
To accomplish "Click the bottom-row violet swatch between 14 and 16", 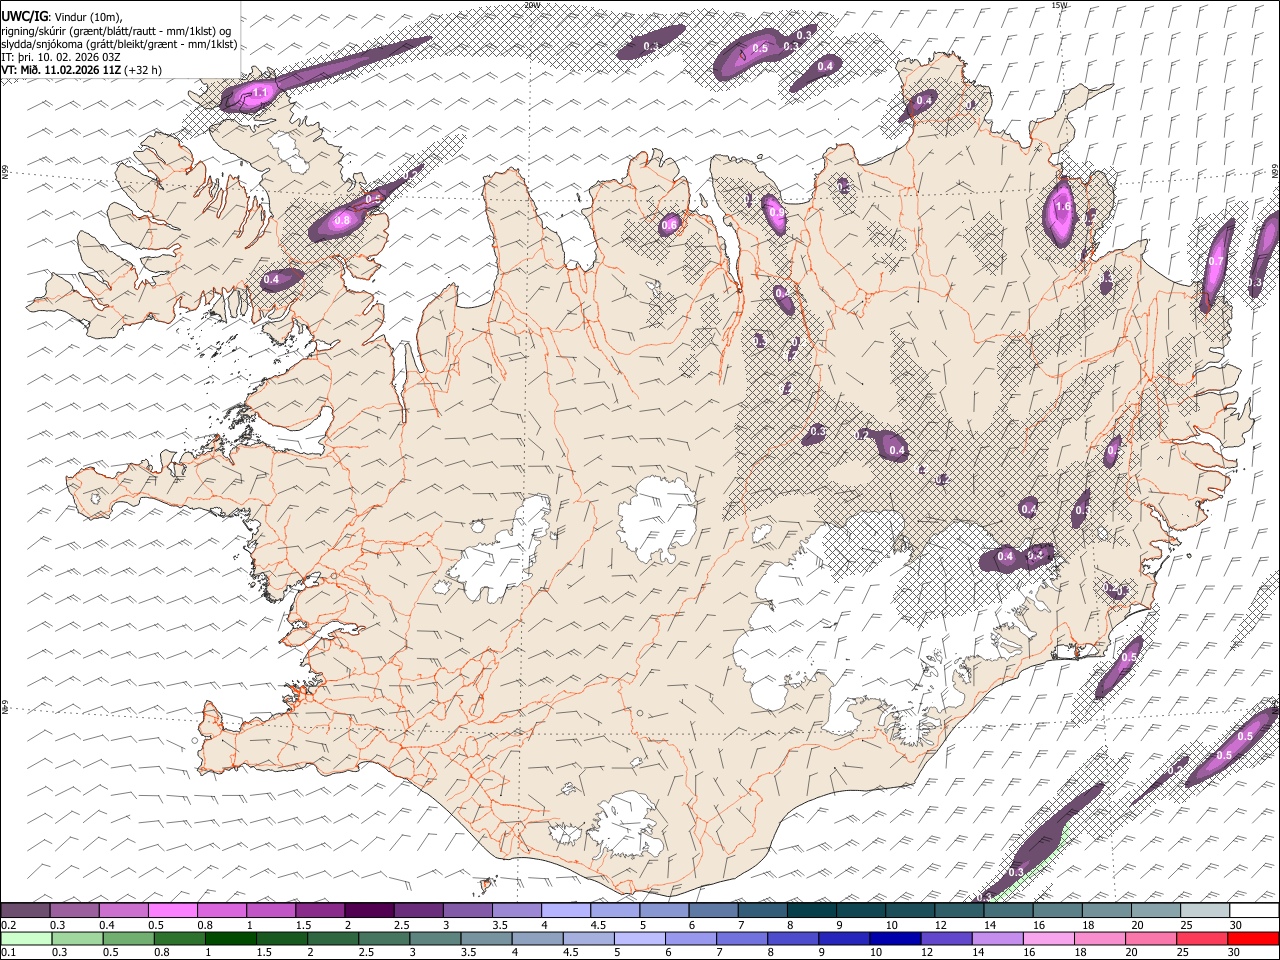I will click(x=997, y=938).
